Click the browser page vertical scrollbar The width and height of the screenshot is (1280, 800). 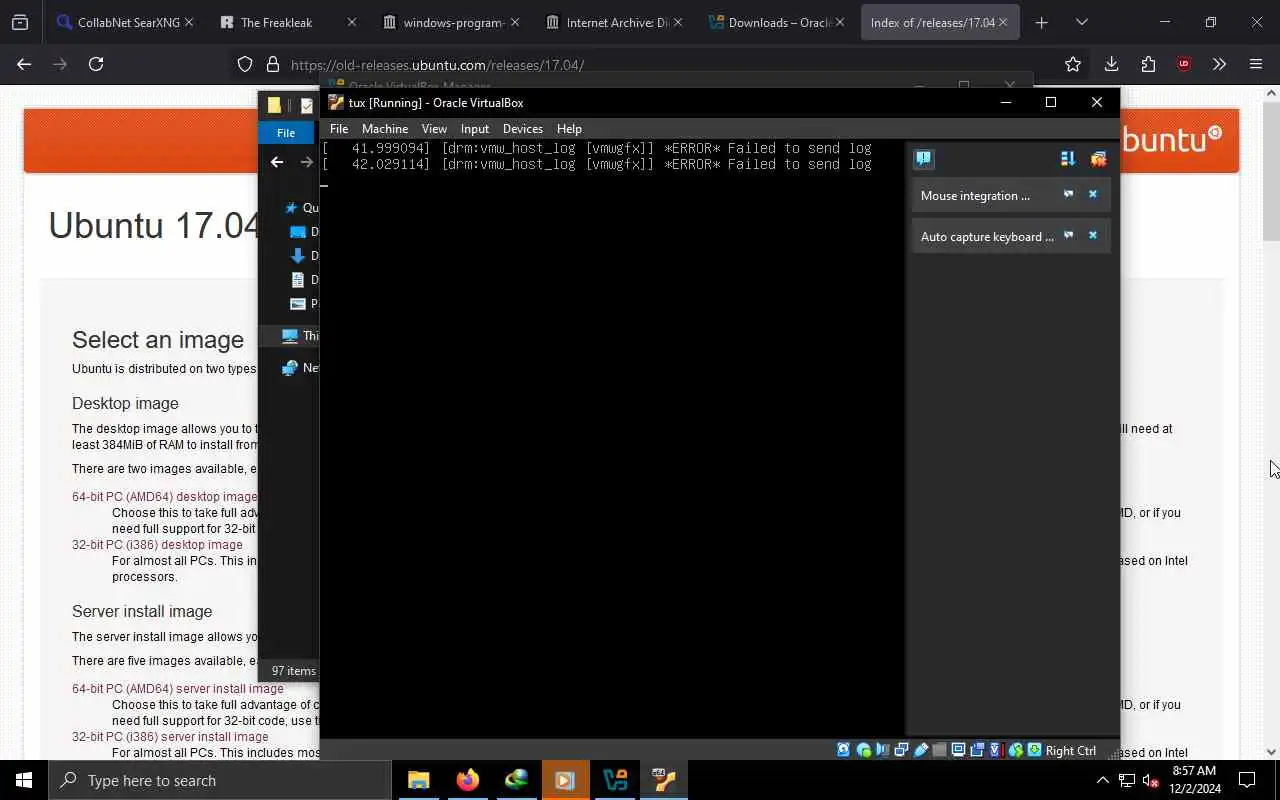click(1271, 170)
